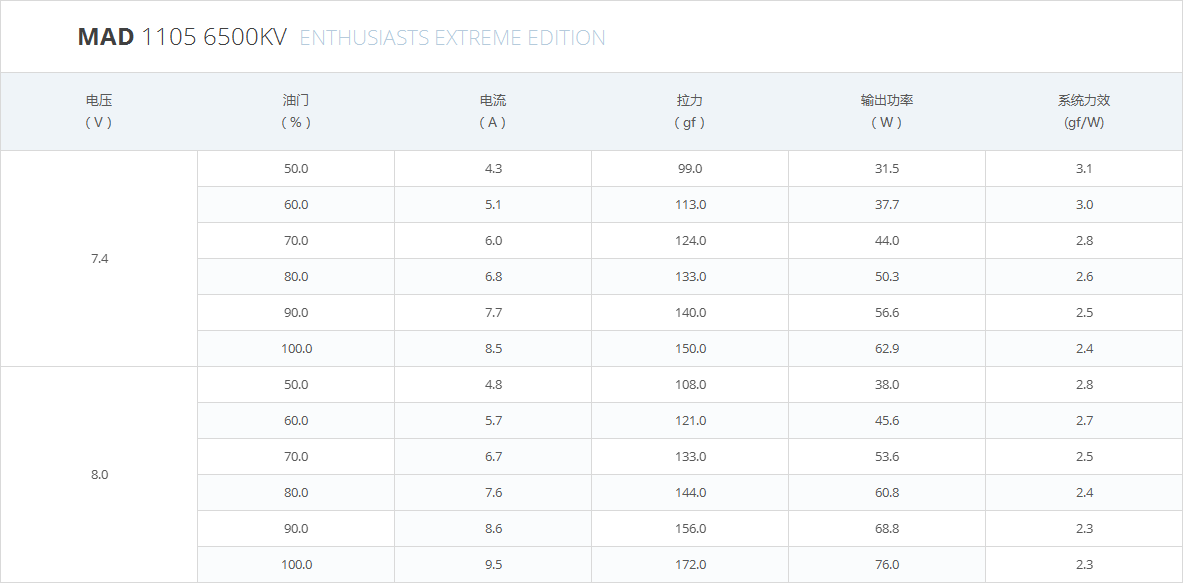Viewport: 1183px width, 583px height.
Task: Click the 系统力效 (gf/W) column header
Action: pyautogui.click(x=1084, y=112)
